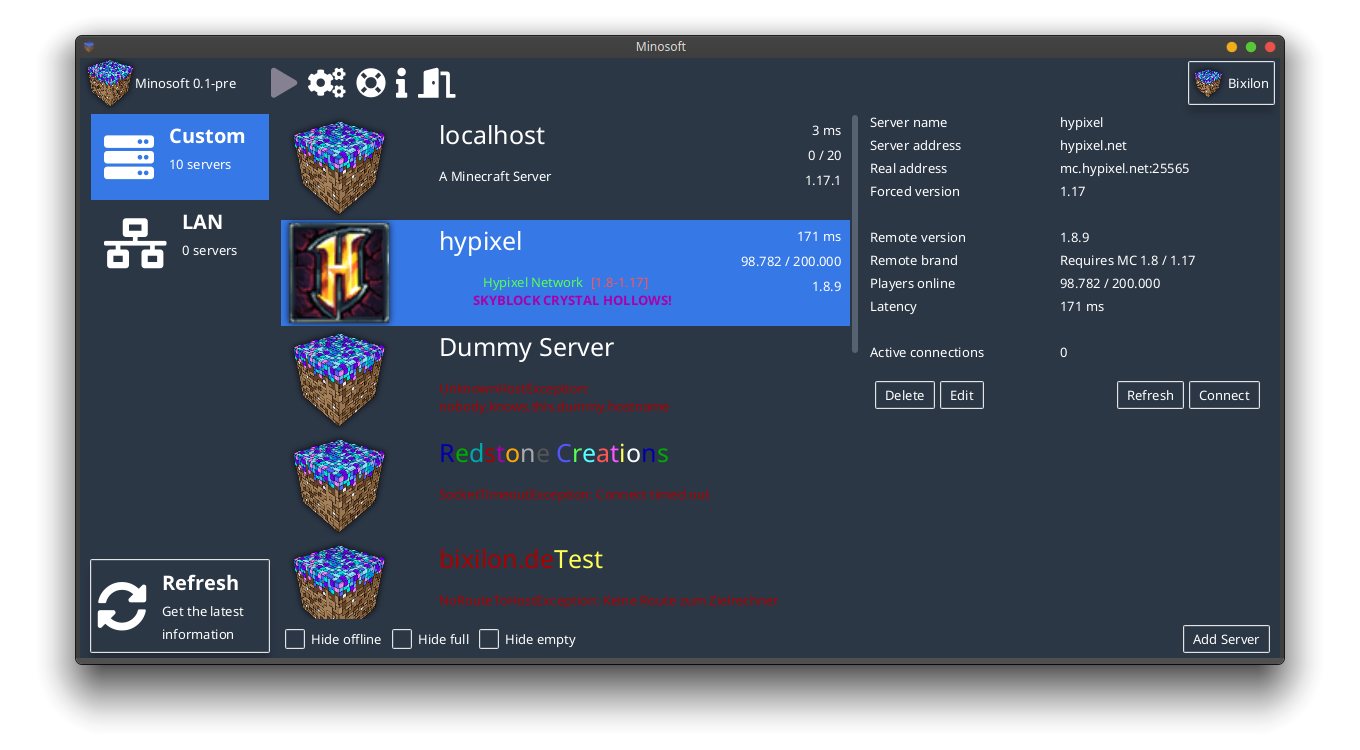This screenshot has height=750, width=1360.
Task: Click the mc.hypixel.net:25565 real address value
Action: [1125, 169]
